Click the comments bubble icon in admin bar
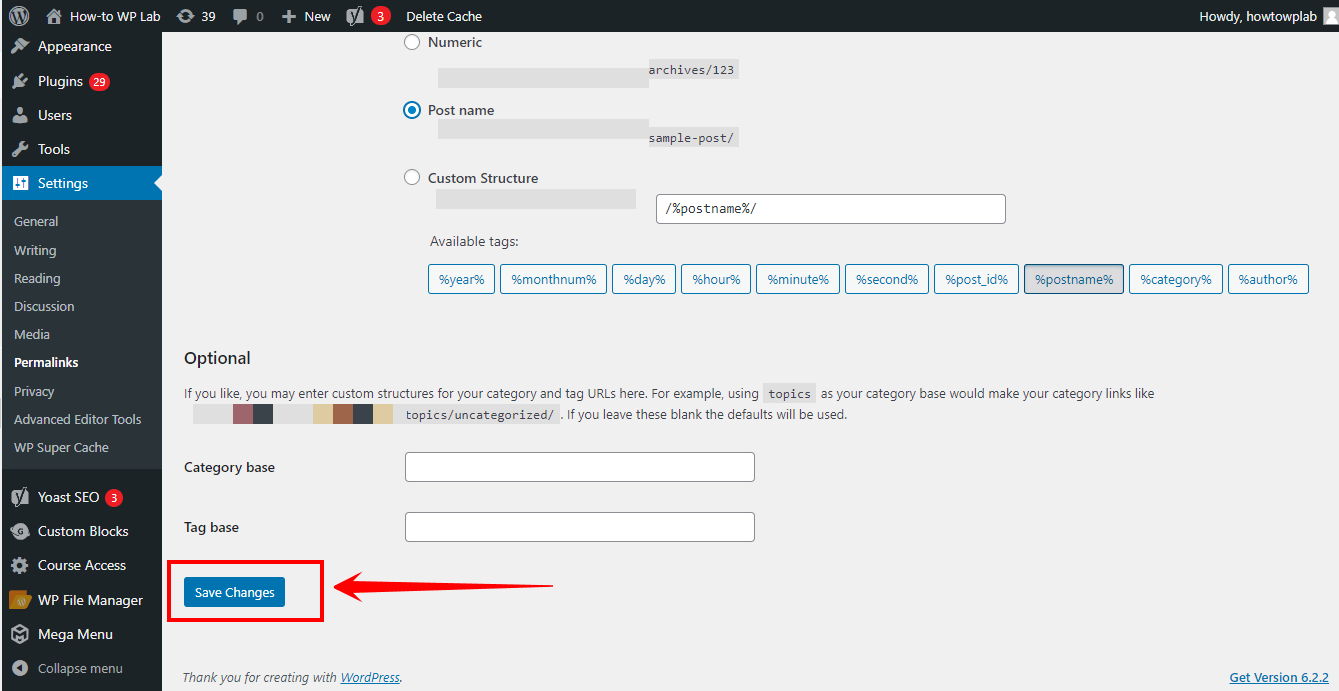 pyautogui.click(x=241, y=16)
